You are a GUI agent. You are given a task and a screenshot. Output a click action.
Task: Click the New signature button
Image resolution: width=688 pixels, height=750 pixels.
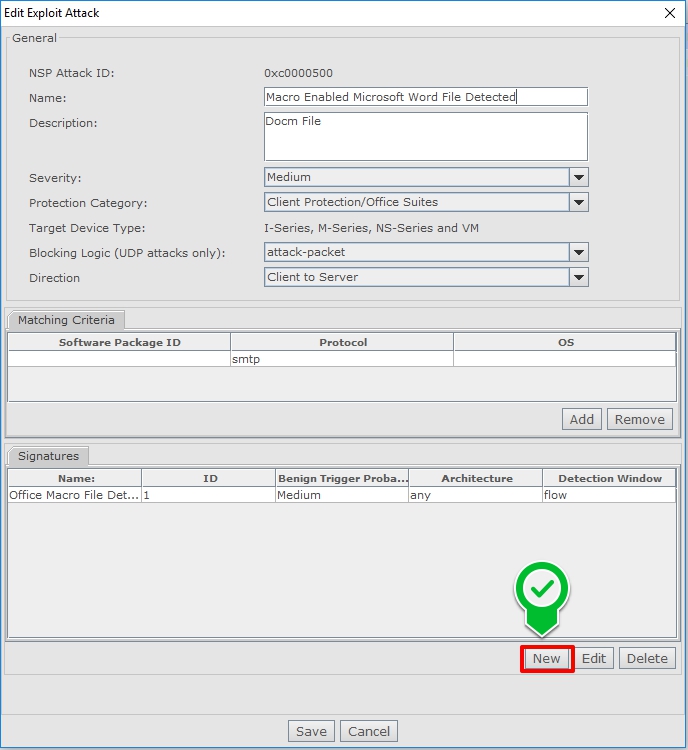547,658
